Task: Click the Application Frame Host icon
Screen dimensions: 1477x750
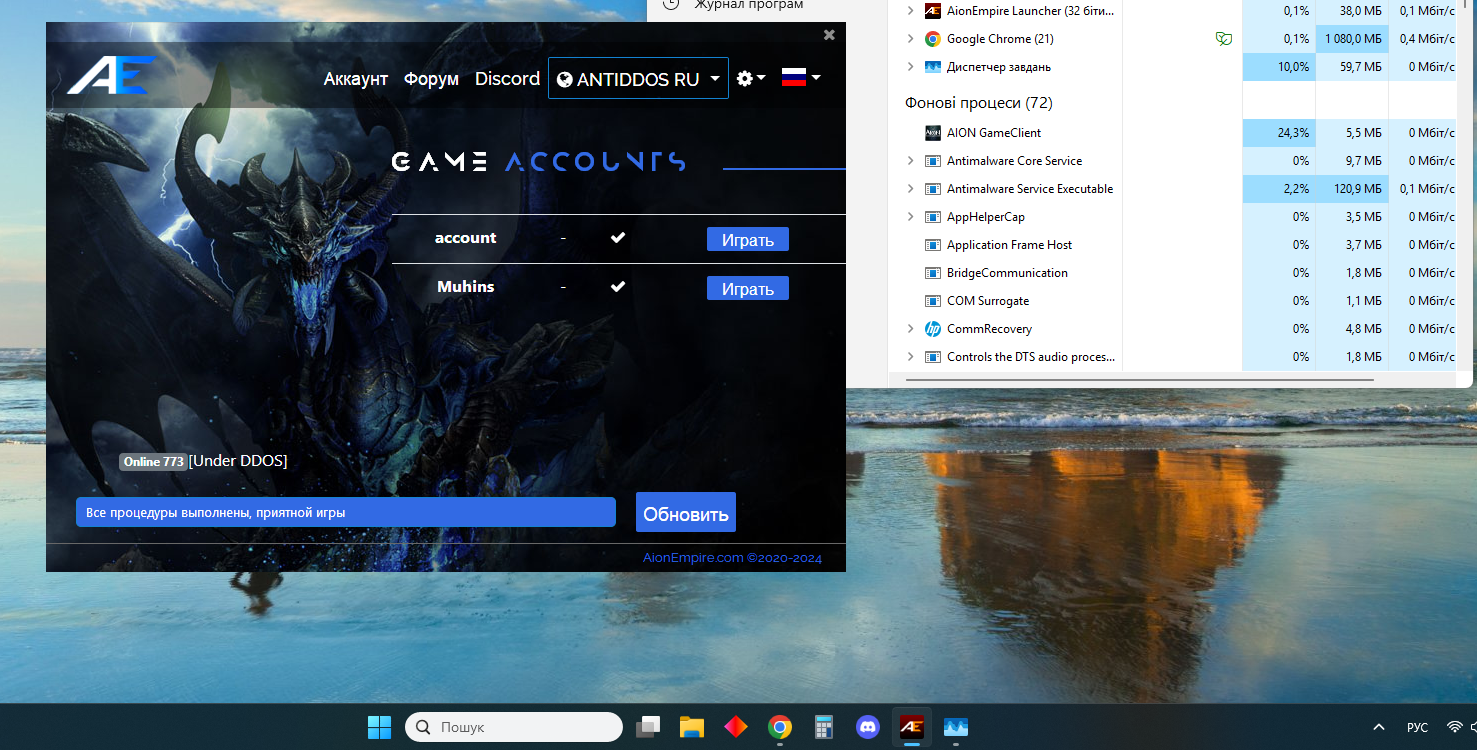Action: pyautogui.click(x=932, y=245)
